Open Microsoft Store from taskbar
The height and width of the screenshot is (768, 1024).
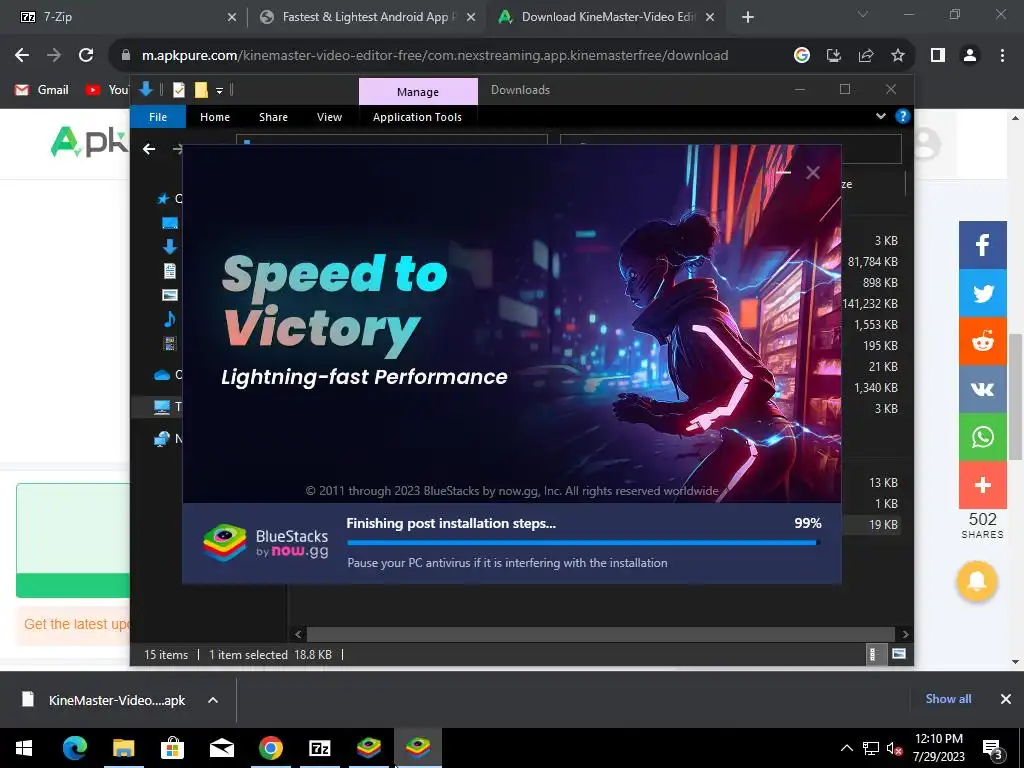click(172, 748)
